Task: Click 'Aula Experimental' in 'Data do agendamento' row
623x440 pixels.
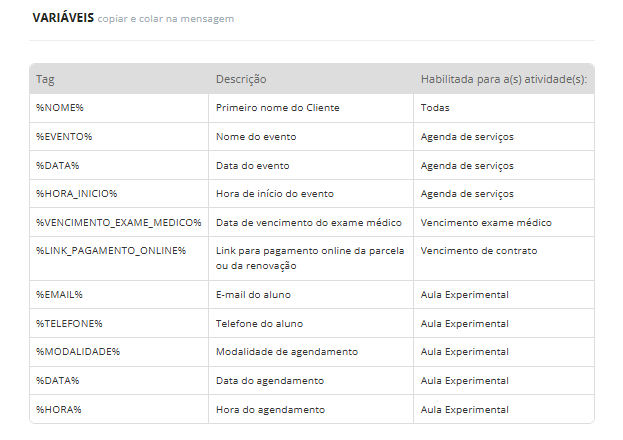Action: [465, 381]
